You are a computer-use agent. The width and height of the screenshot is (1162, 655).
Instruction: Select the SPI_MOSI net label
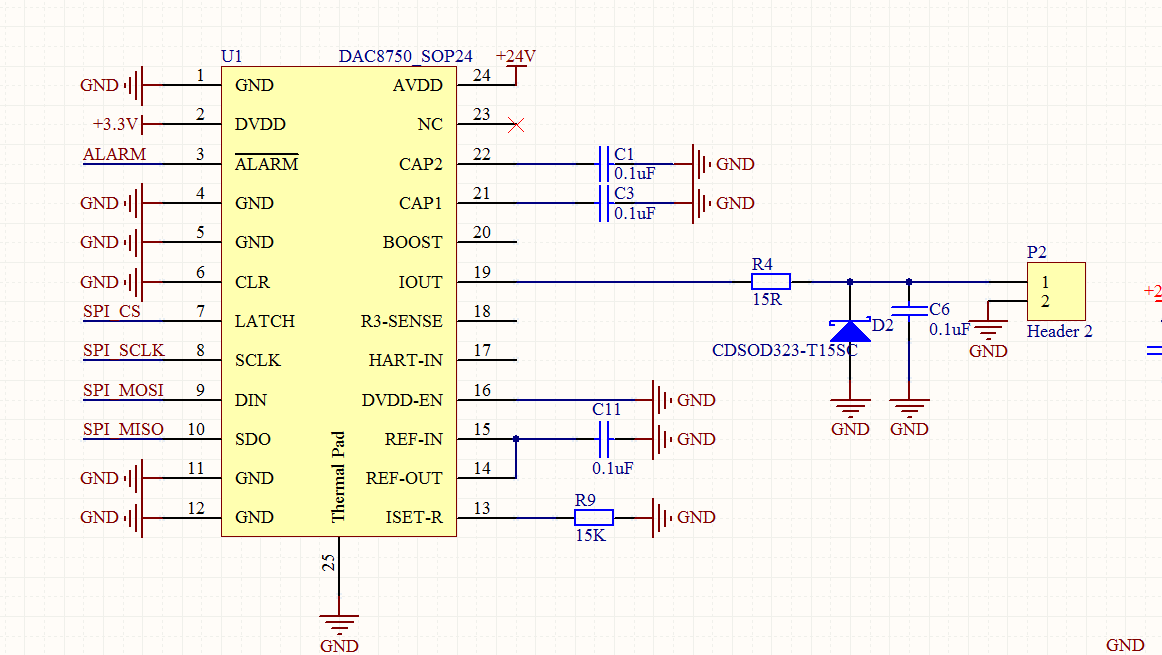123,390
